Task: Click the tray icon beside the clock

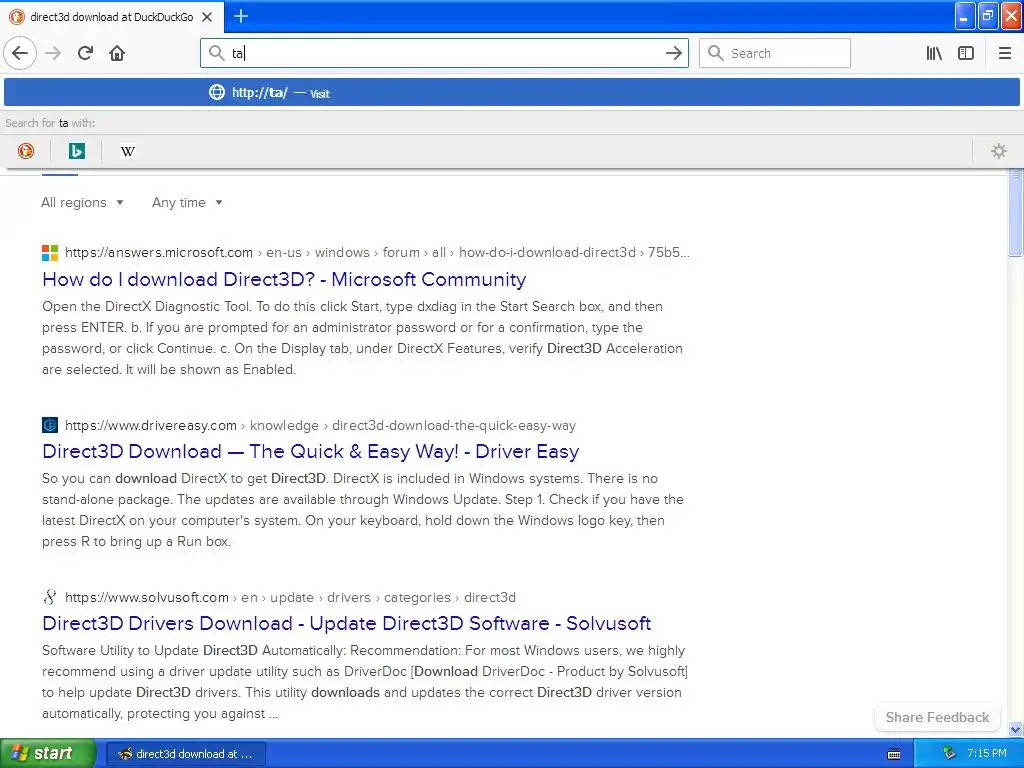Action: [950, 753]
